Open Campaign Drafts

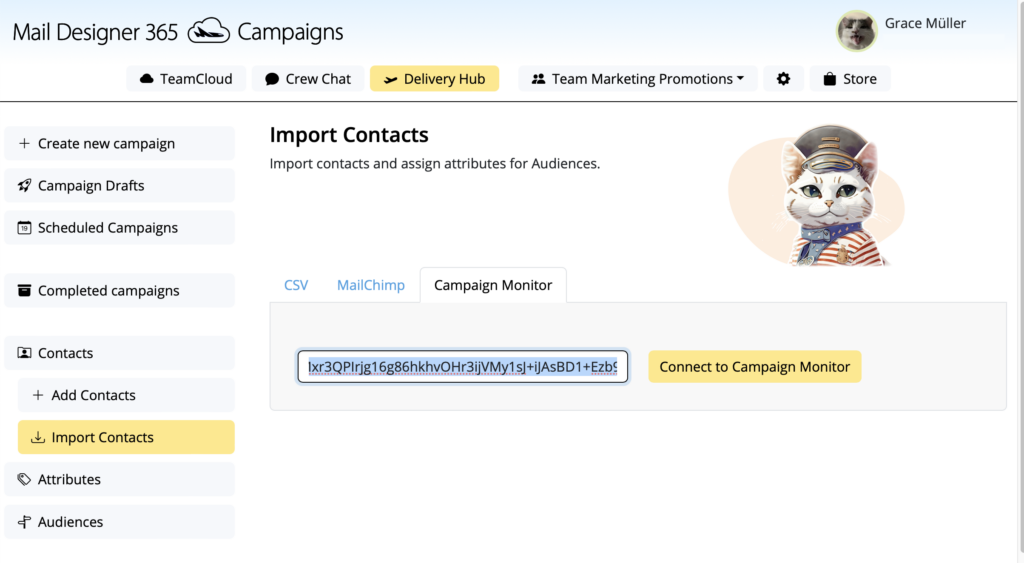(x=120, y=185)
